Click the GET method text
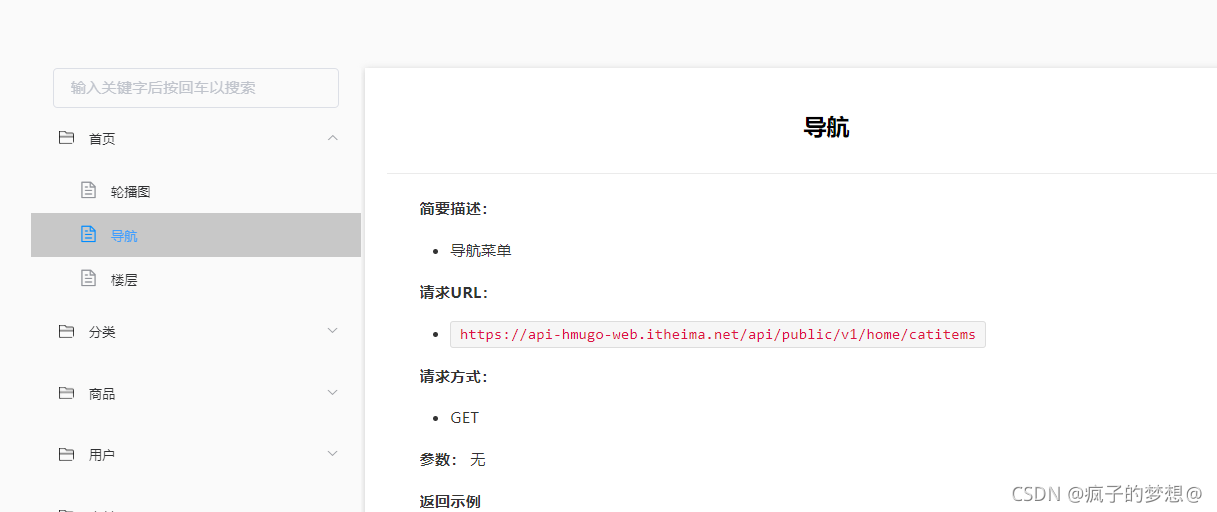This screenshot has width=1217, height=512. coord(465,418)
